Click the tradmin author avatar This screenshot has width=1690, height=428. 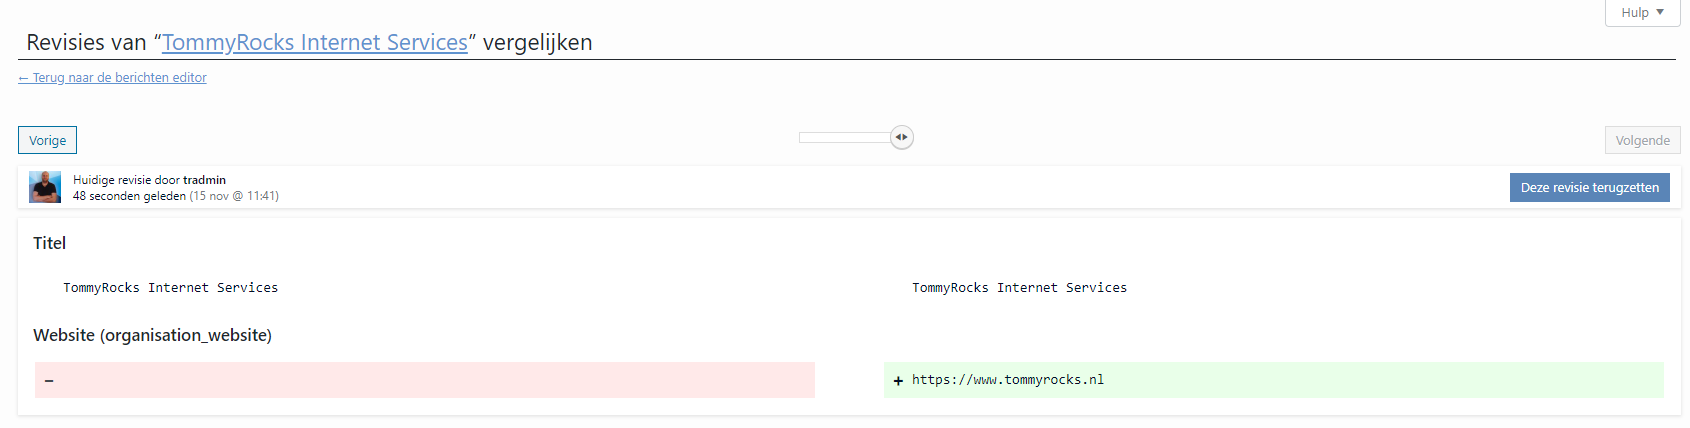coord(45,187)
